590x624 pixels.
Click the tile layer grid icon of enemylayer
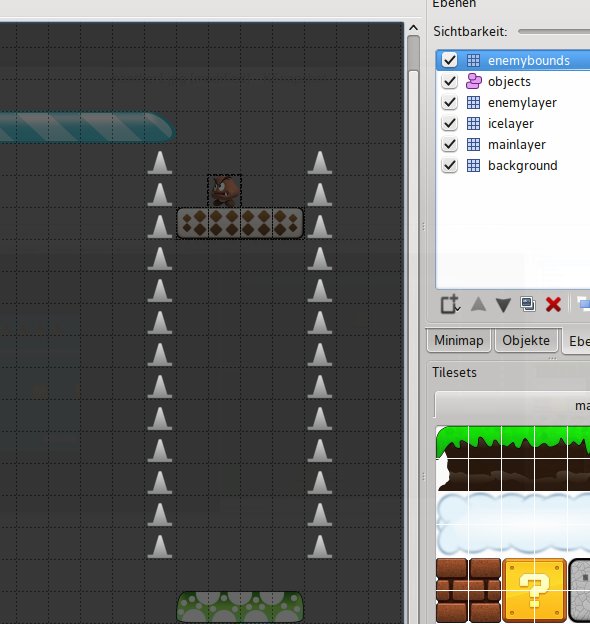[473, 102]
